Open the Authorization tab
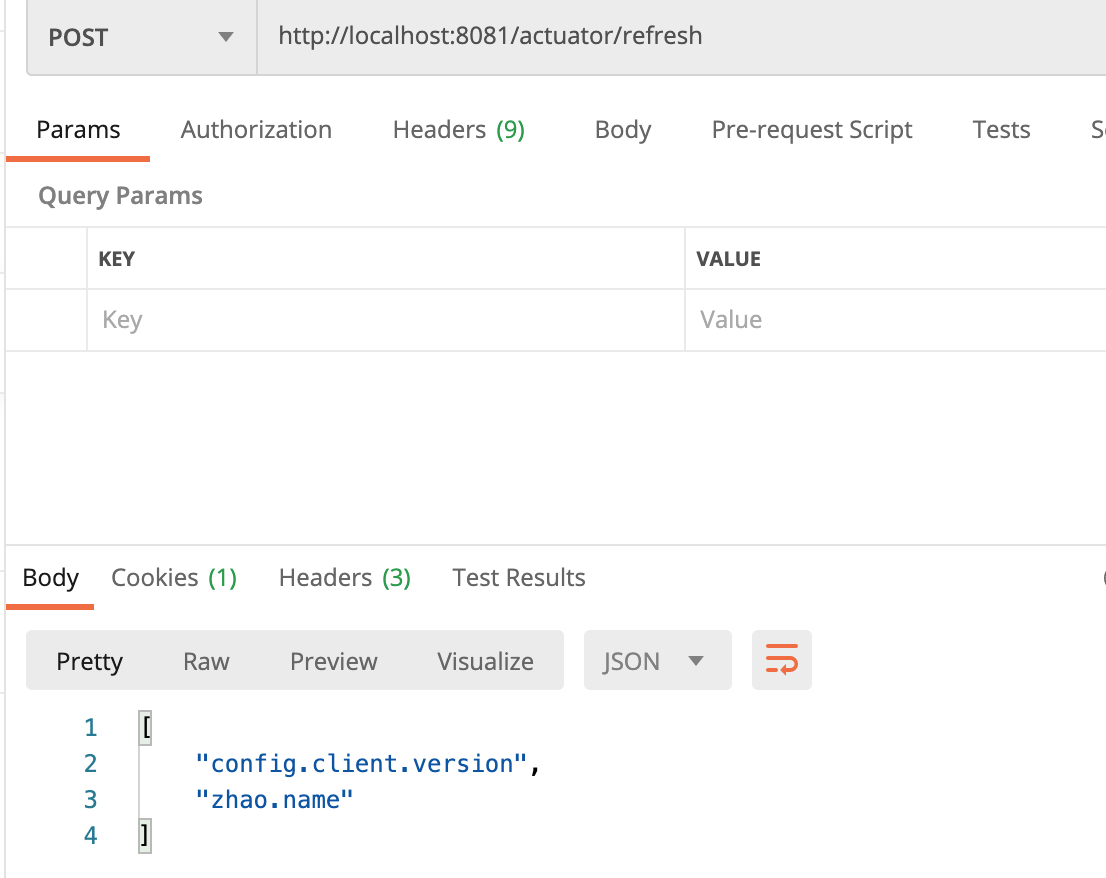This screenshot has width=1106, height=878. (256, 130)
